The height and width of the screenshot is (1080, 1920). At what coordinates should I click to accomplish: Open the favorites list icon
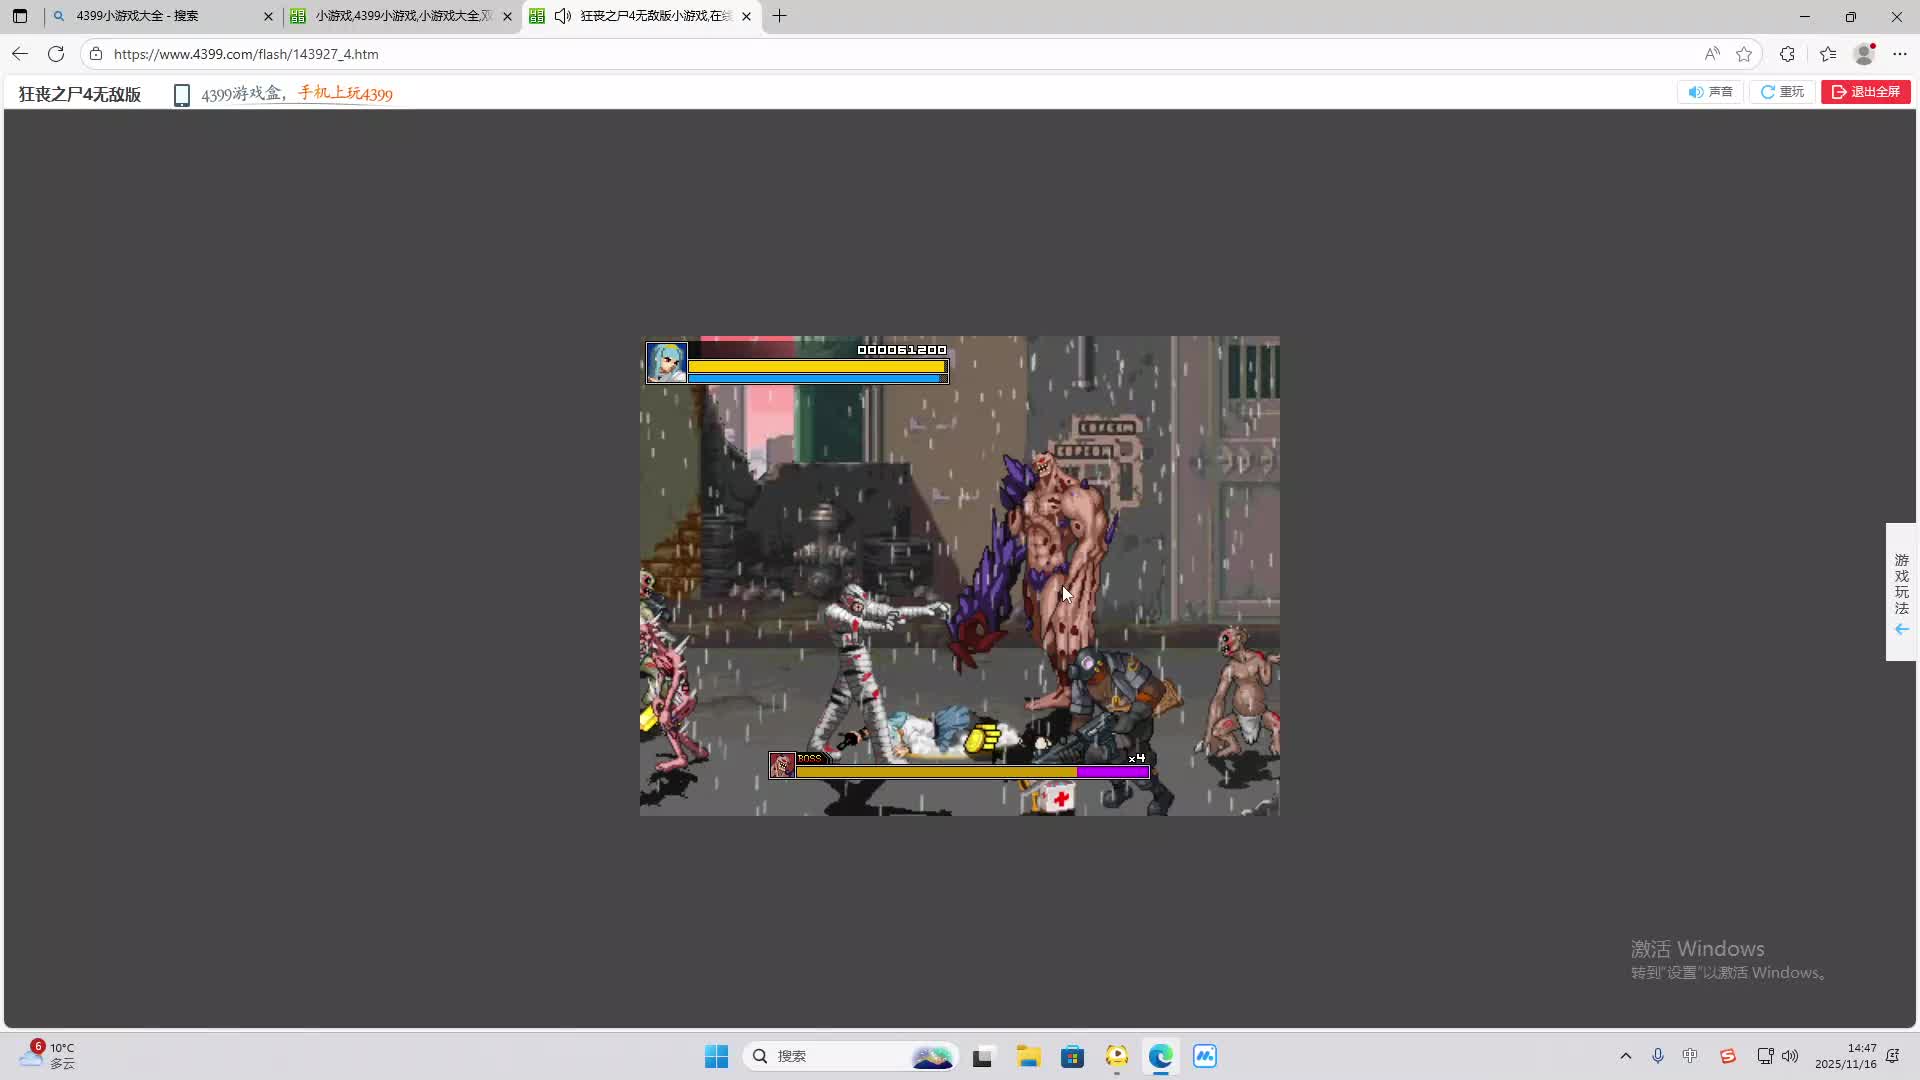(x=1828, y=54)
